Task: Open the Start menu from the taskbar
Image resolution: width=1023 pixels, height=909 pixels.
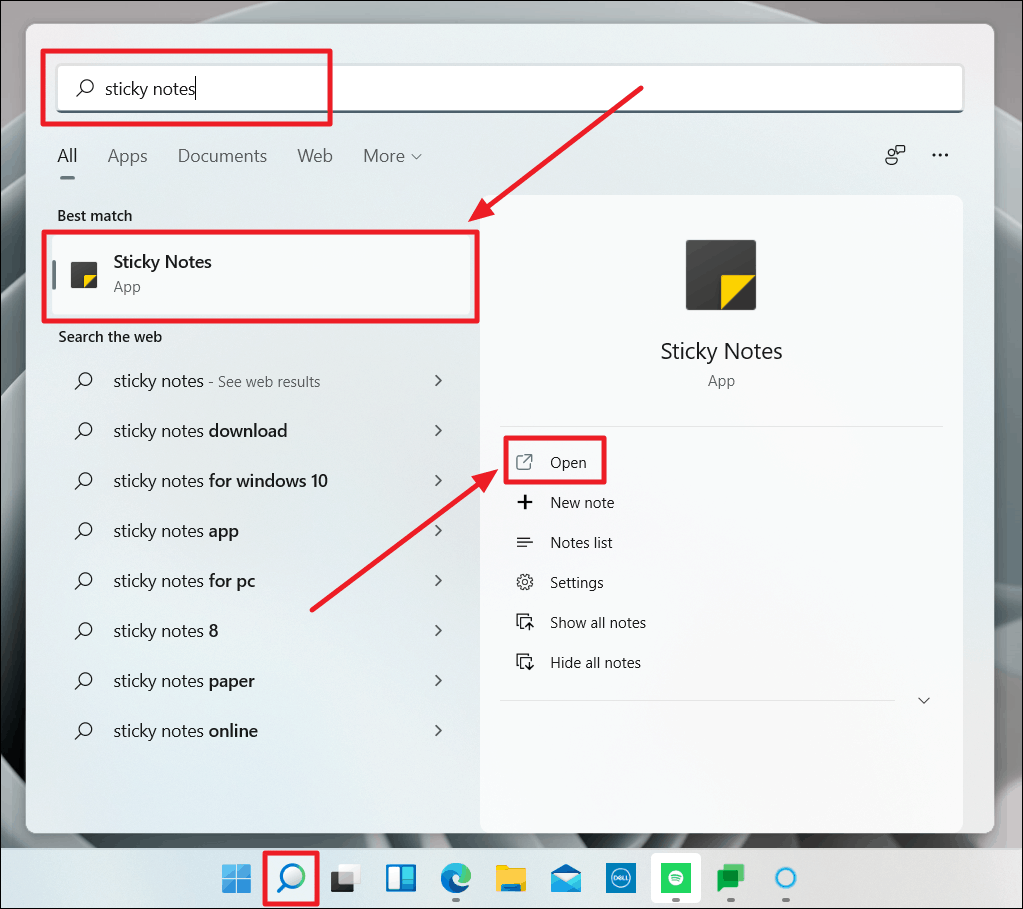Action: 236,878
